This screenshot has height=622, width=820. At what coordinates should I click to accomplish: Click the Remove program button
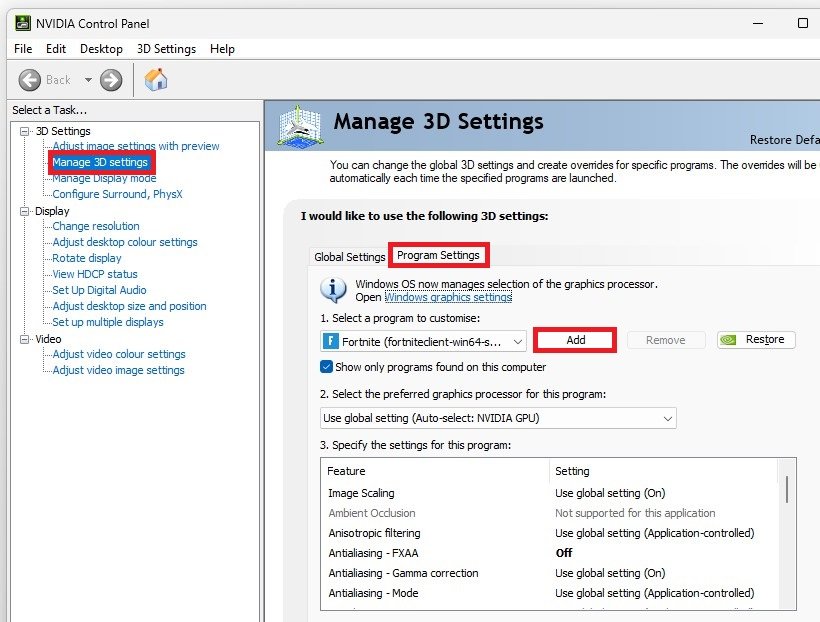click(x=665, y=340)
